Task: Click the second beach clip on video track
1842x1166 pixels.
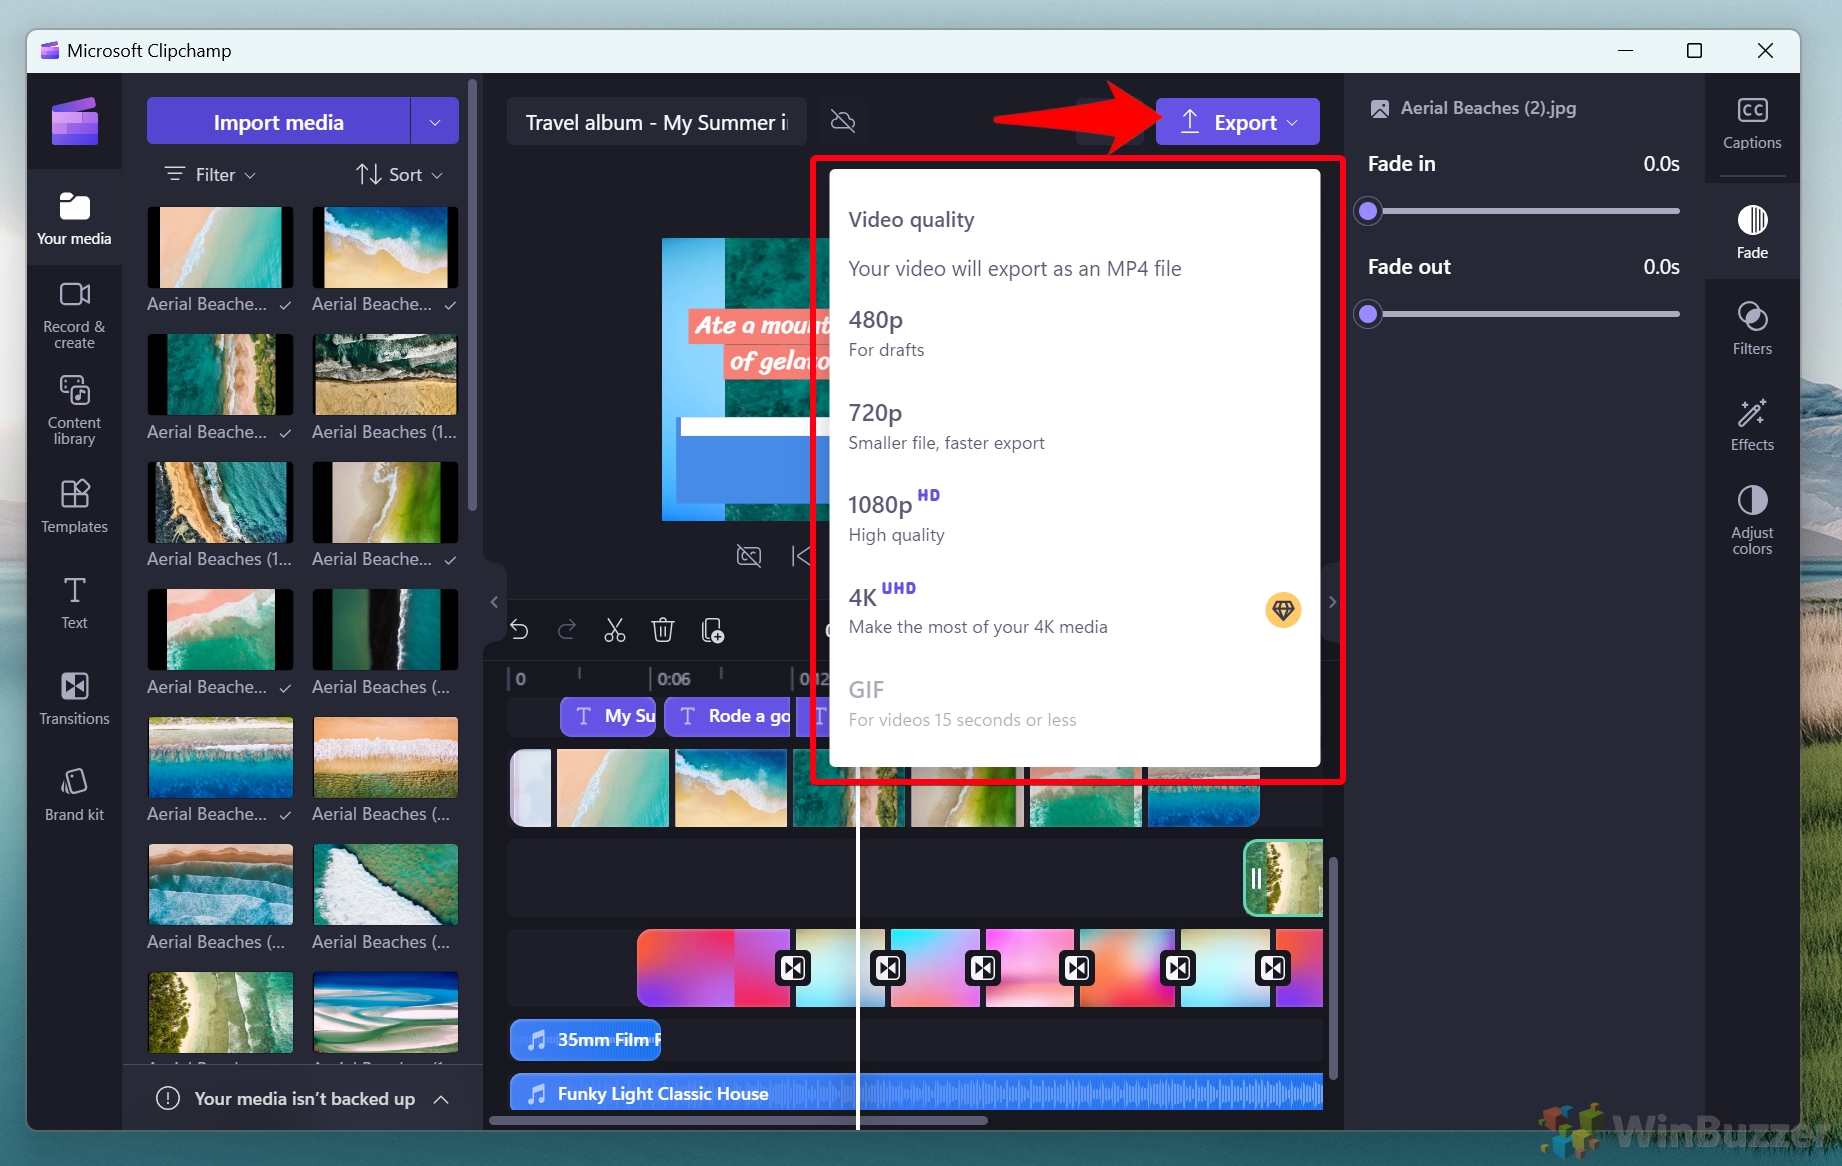Action: tap(731, 788)
